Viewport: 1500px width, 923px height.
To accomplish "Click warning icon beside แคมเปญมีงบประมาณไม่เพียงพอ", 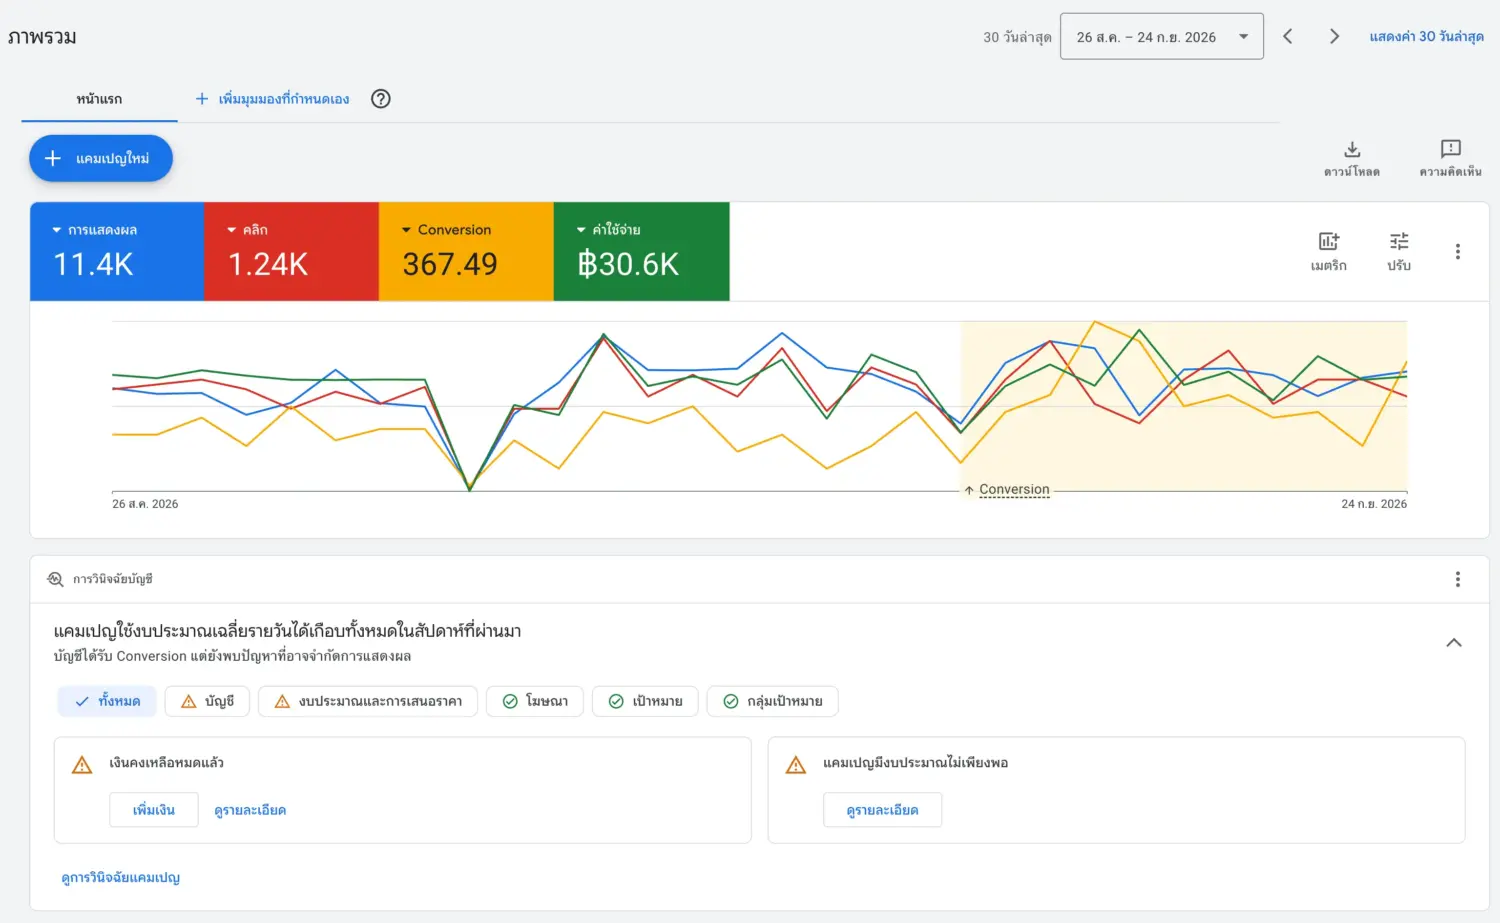I will point(796,765).
